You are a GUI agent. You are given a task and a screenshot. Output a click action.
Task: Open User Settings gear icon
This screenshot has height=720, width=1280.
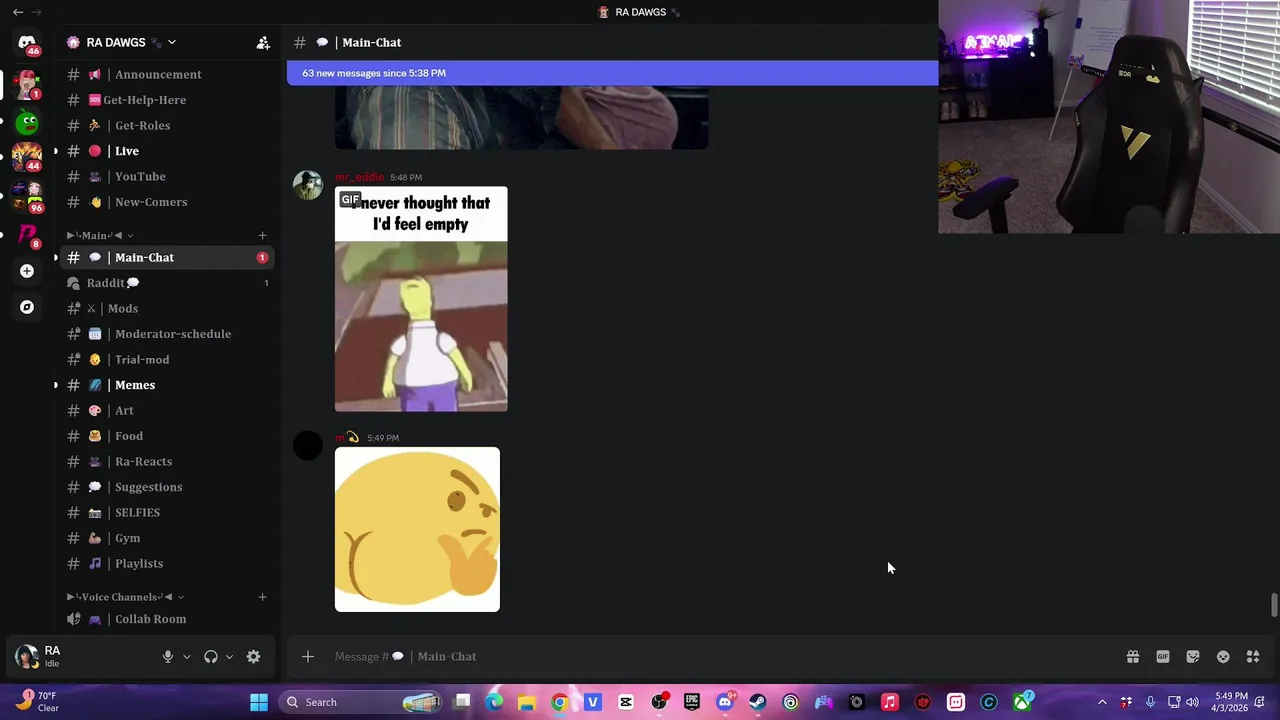tap(254, 657)
